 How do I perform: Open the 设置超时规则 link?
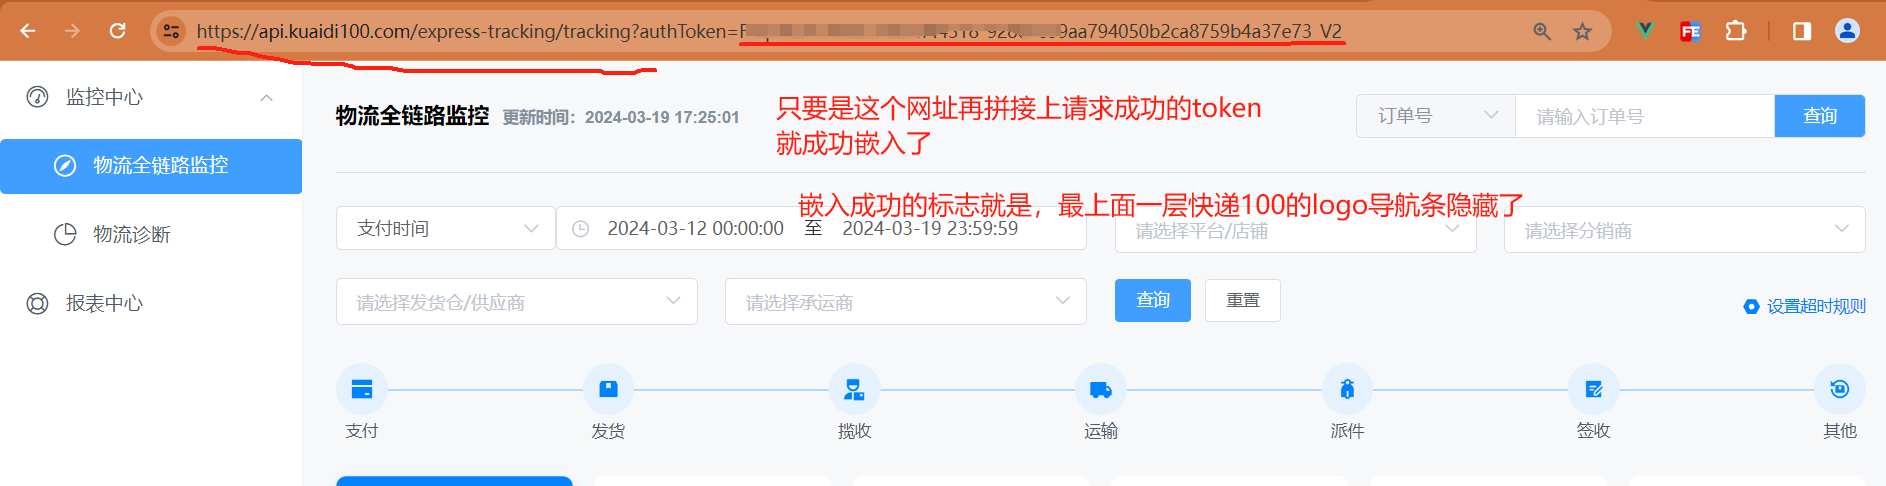(1805, 306)
